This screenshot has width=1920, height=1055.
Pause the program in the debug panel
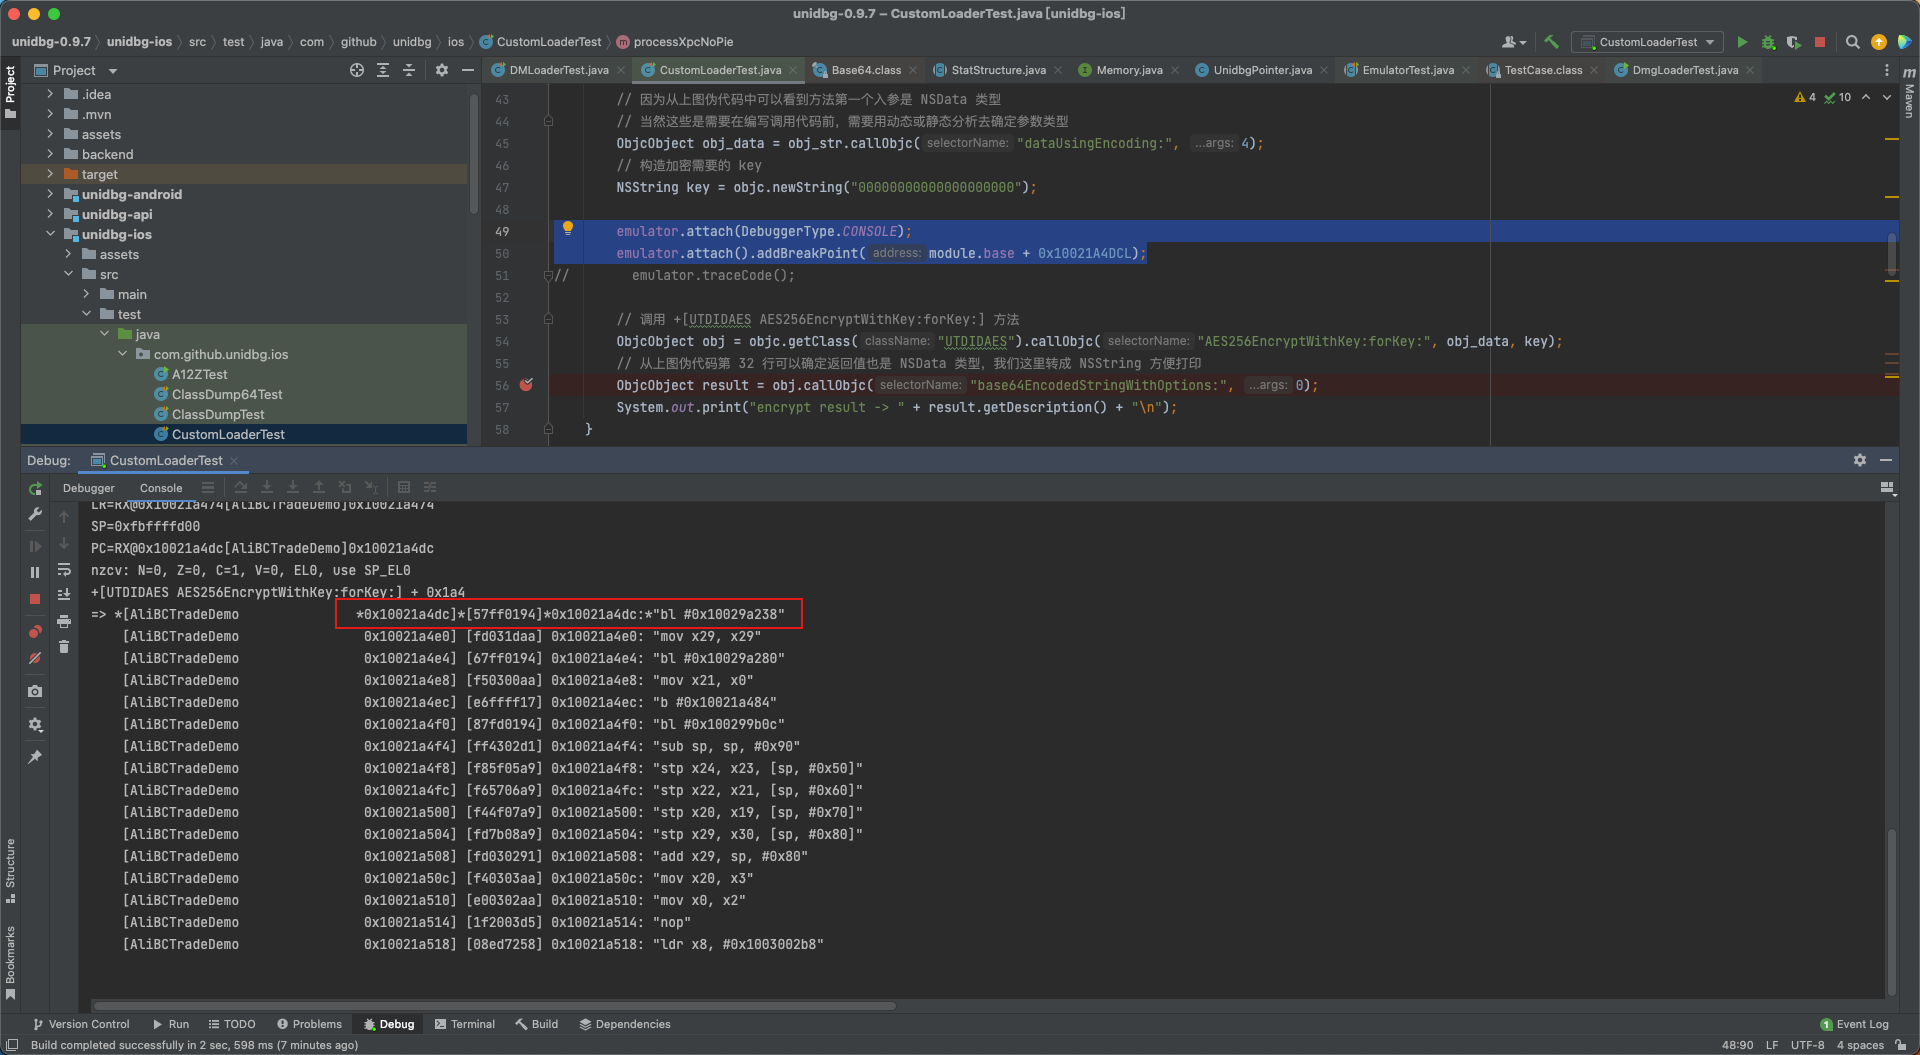(35, 572)
